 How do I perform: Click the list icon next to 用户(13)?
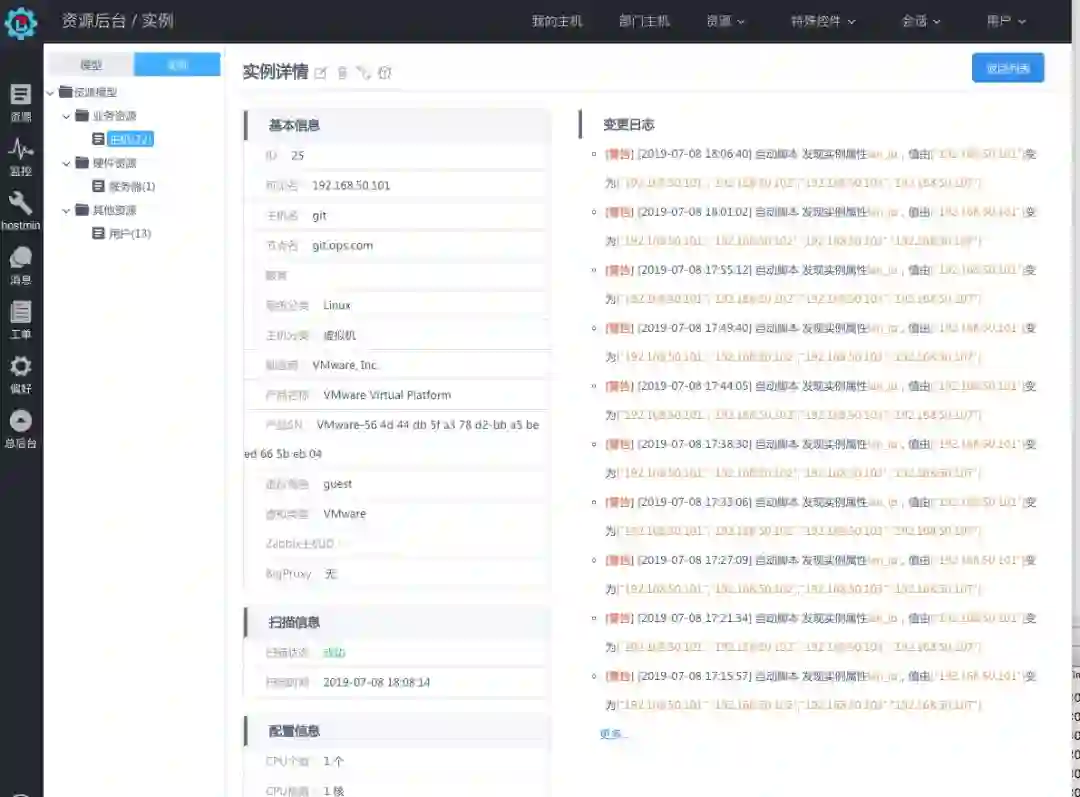click(x=98, y=233)
